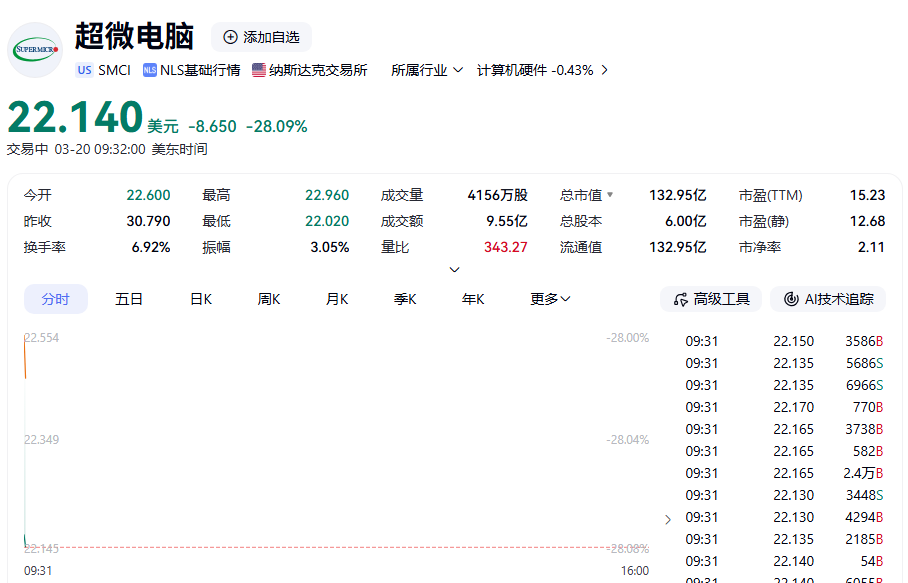Switch to the 日K chart tab
Screen dimensions: 908x583
(201, 299)
